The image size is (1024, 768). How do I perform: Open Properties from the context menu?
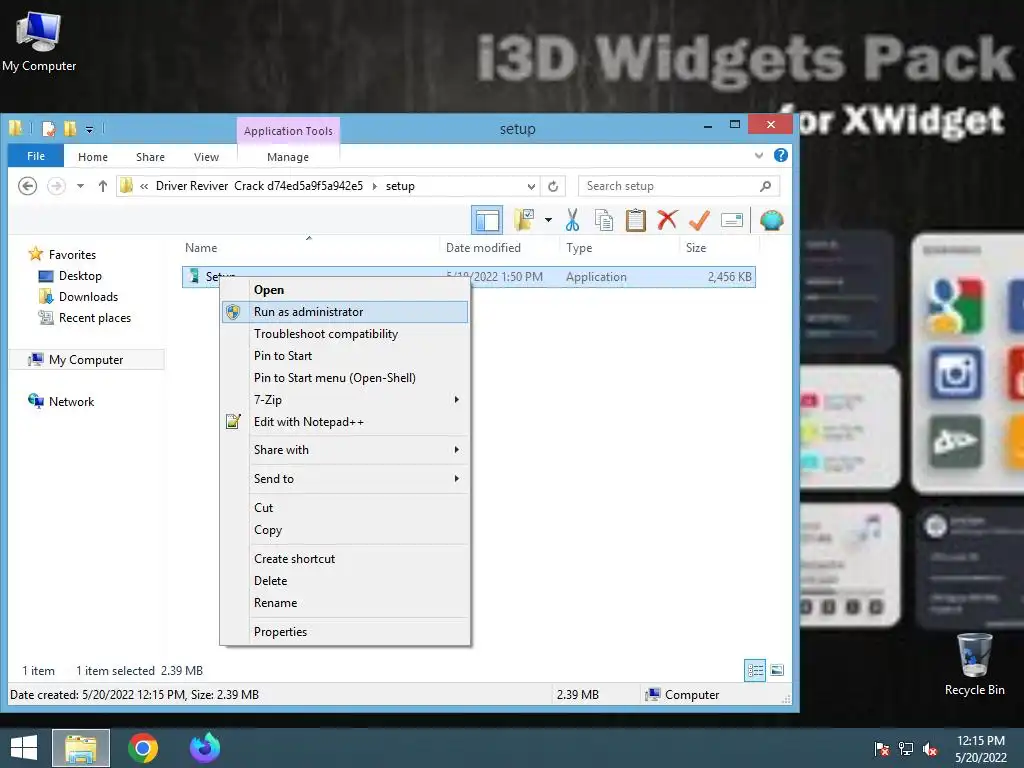[345, 632]
